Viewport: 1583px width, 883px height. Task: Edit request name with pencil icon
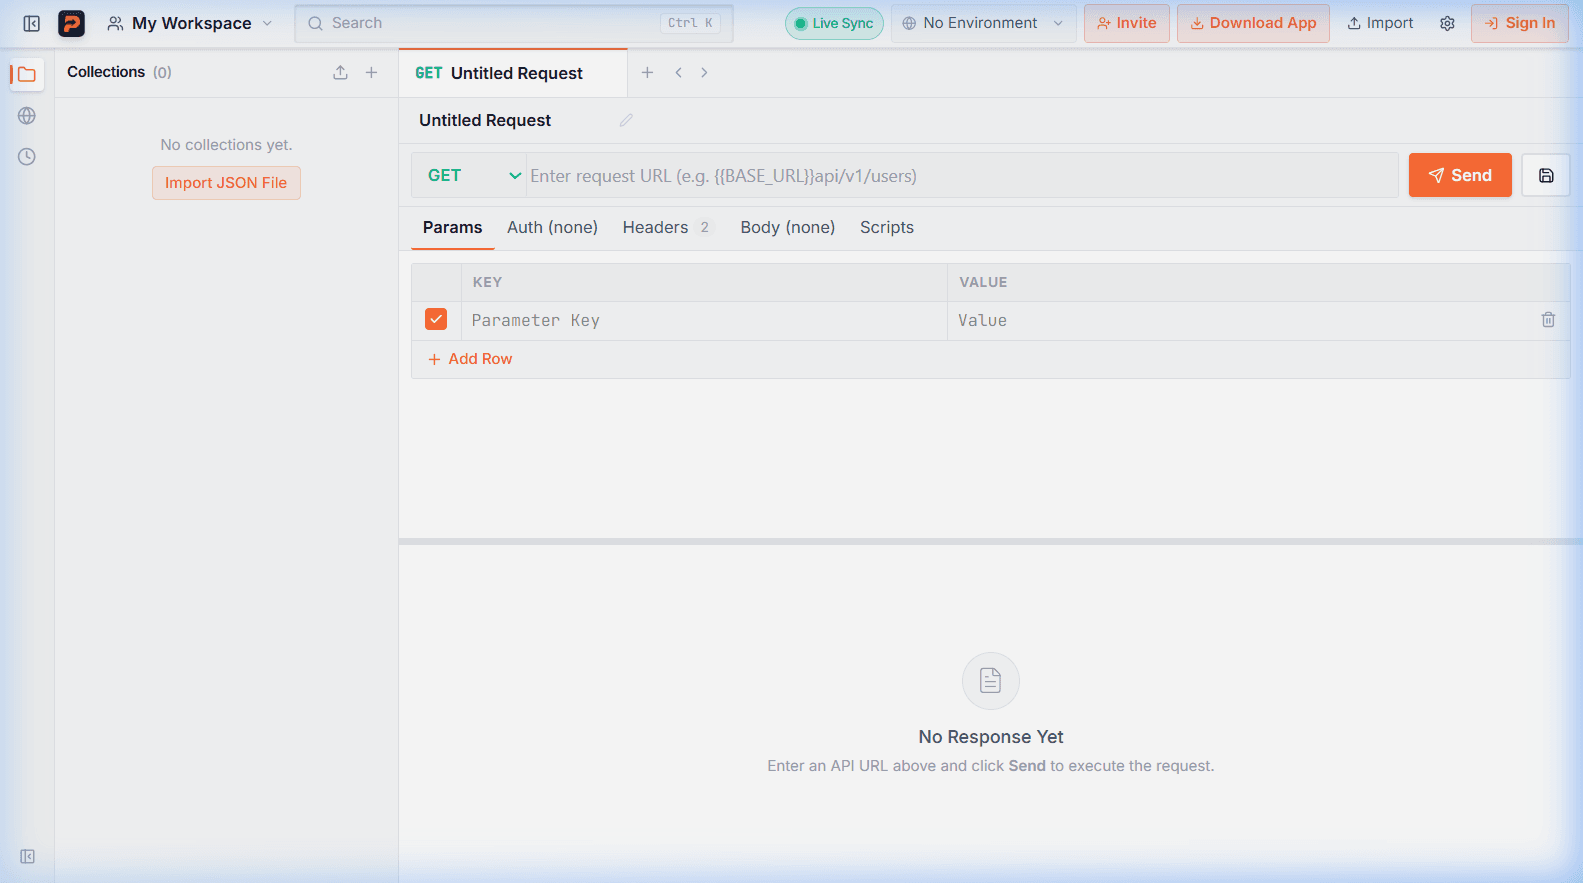[626, 120]
